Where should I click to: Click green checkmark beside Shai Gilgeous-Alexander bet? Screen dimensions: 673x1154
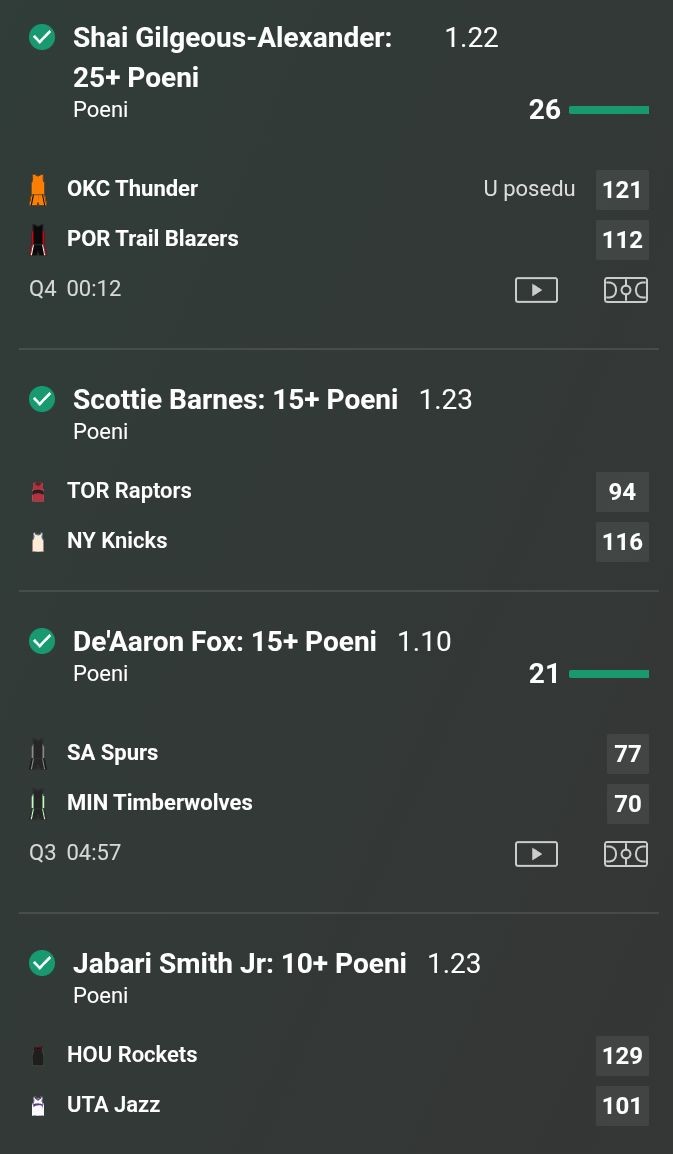[42, 38]
